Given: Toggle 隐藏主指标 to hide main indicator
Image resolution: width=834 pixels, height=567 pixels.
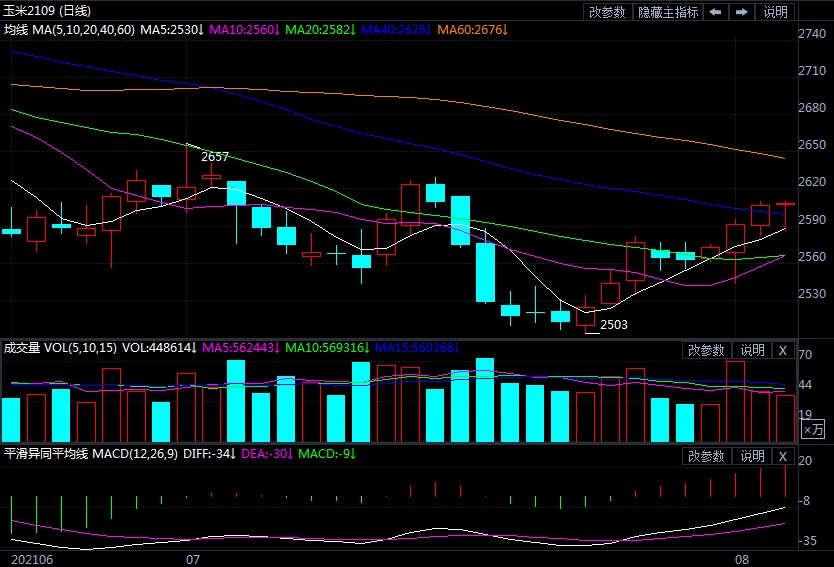Looking at the screenshot, I should coord(667,12).
